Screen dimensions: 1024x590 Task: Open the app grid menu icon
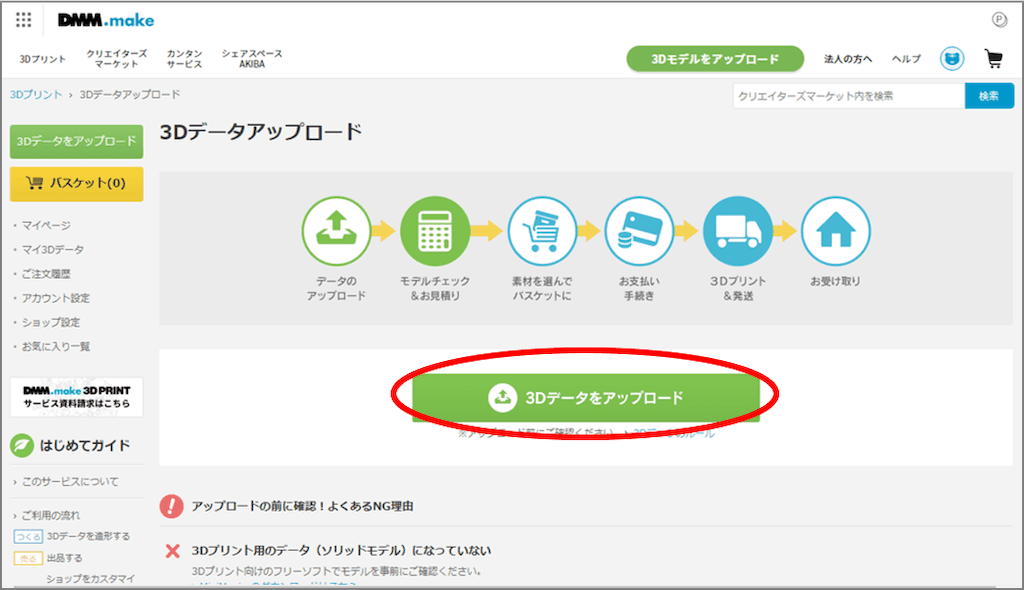tap(24, 20)
